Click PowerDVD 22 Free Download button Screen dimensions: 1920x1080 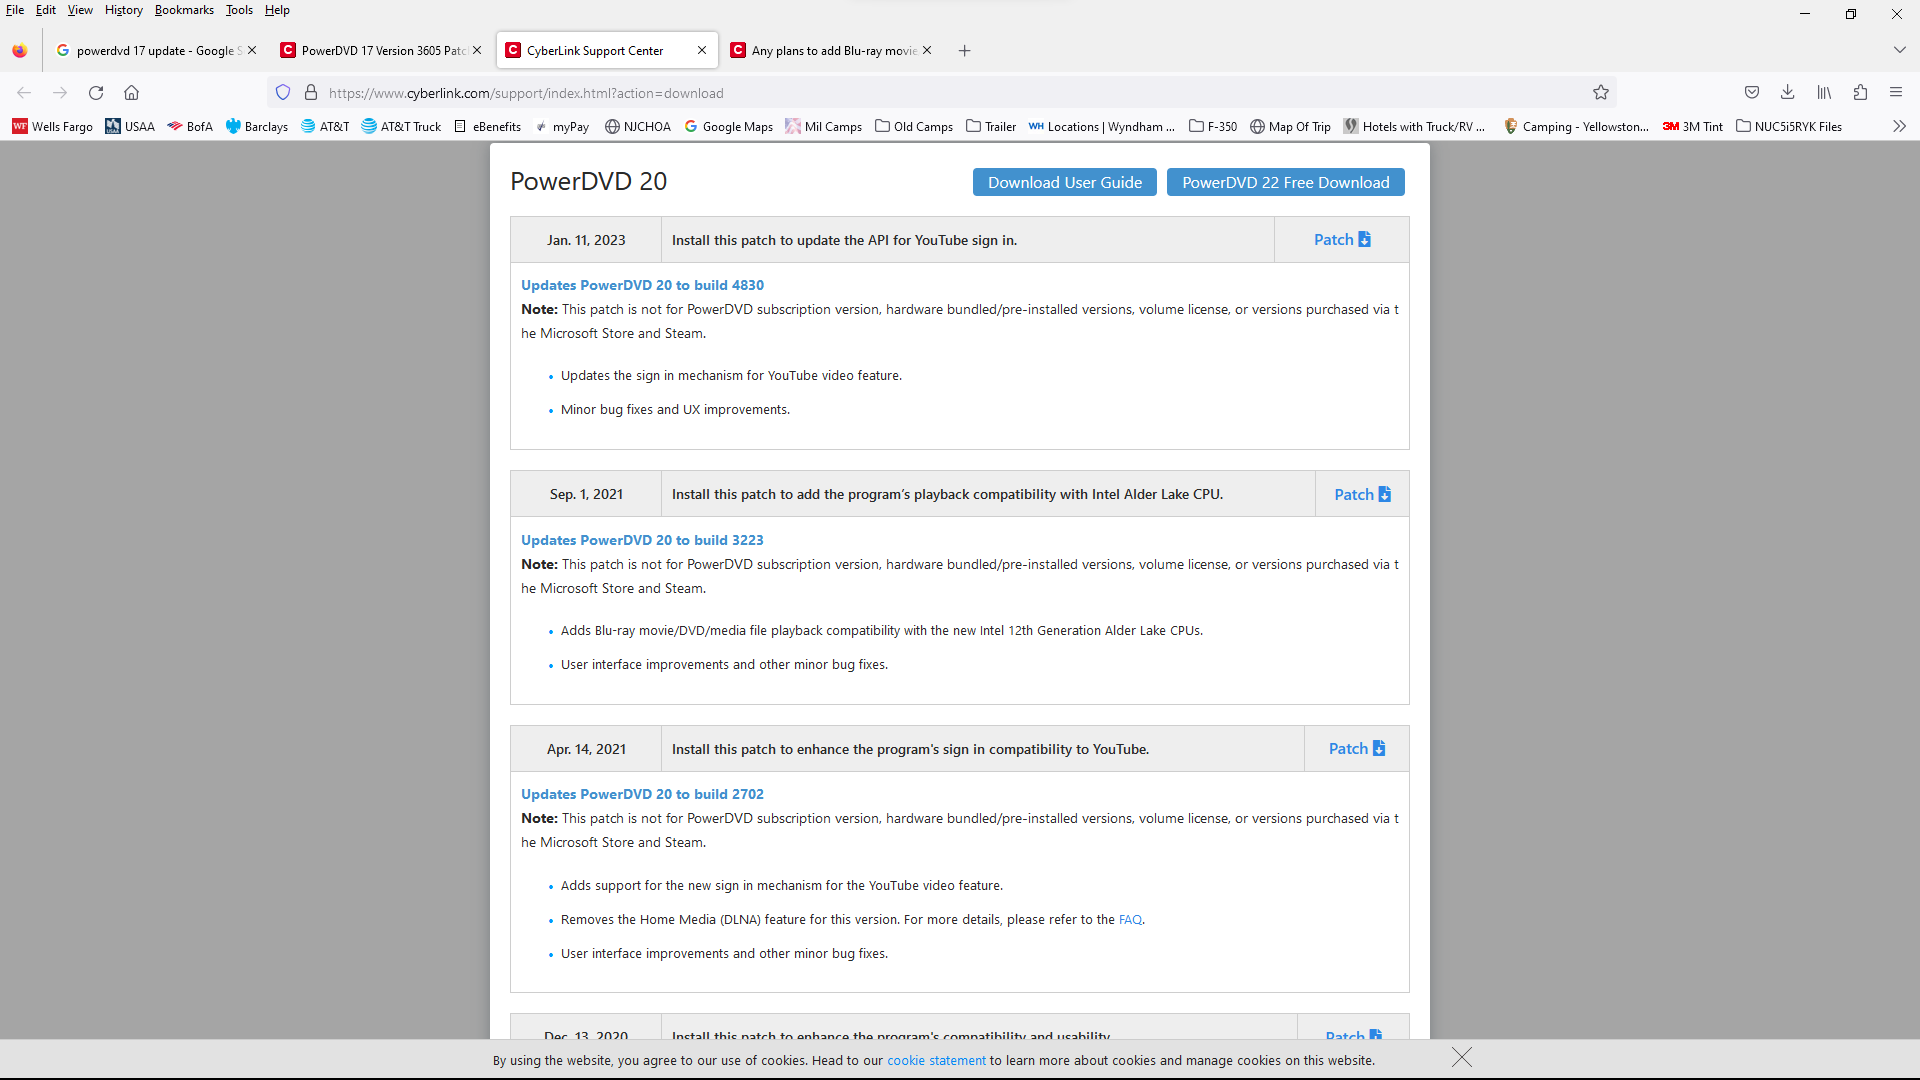coord(1286,182)
